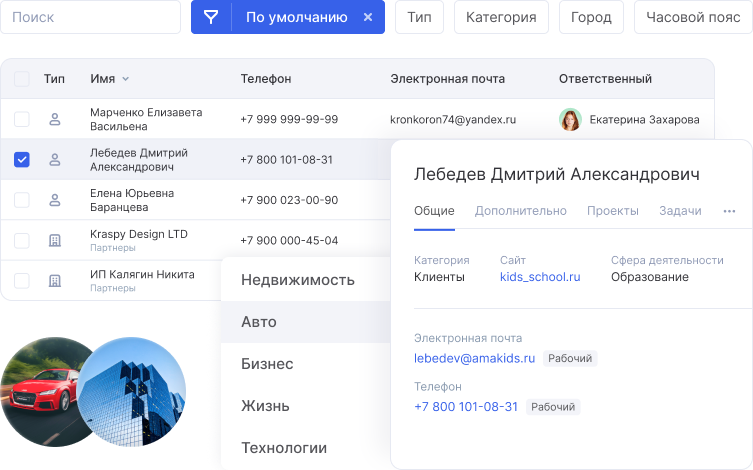753x470 pixels.
Task: Sort by Имя column arrow
Action: [x=126, y=79]
